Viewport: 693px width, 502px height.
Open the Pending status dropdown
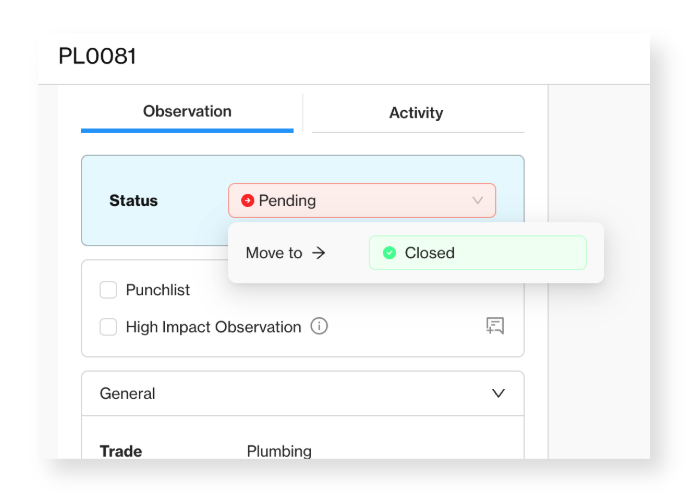tap(362, 201)
